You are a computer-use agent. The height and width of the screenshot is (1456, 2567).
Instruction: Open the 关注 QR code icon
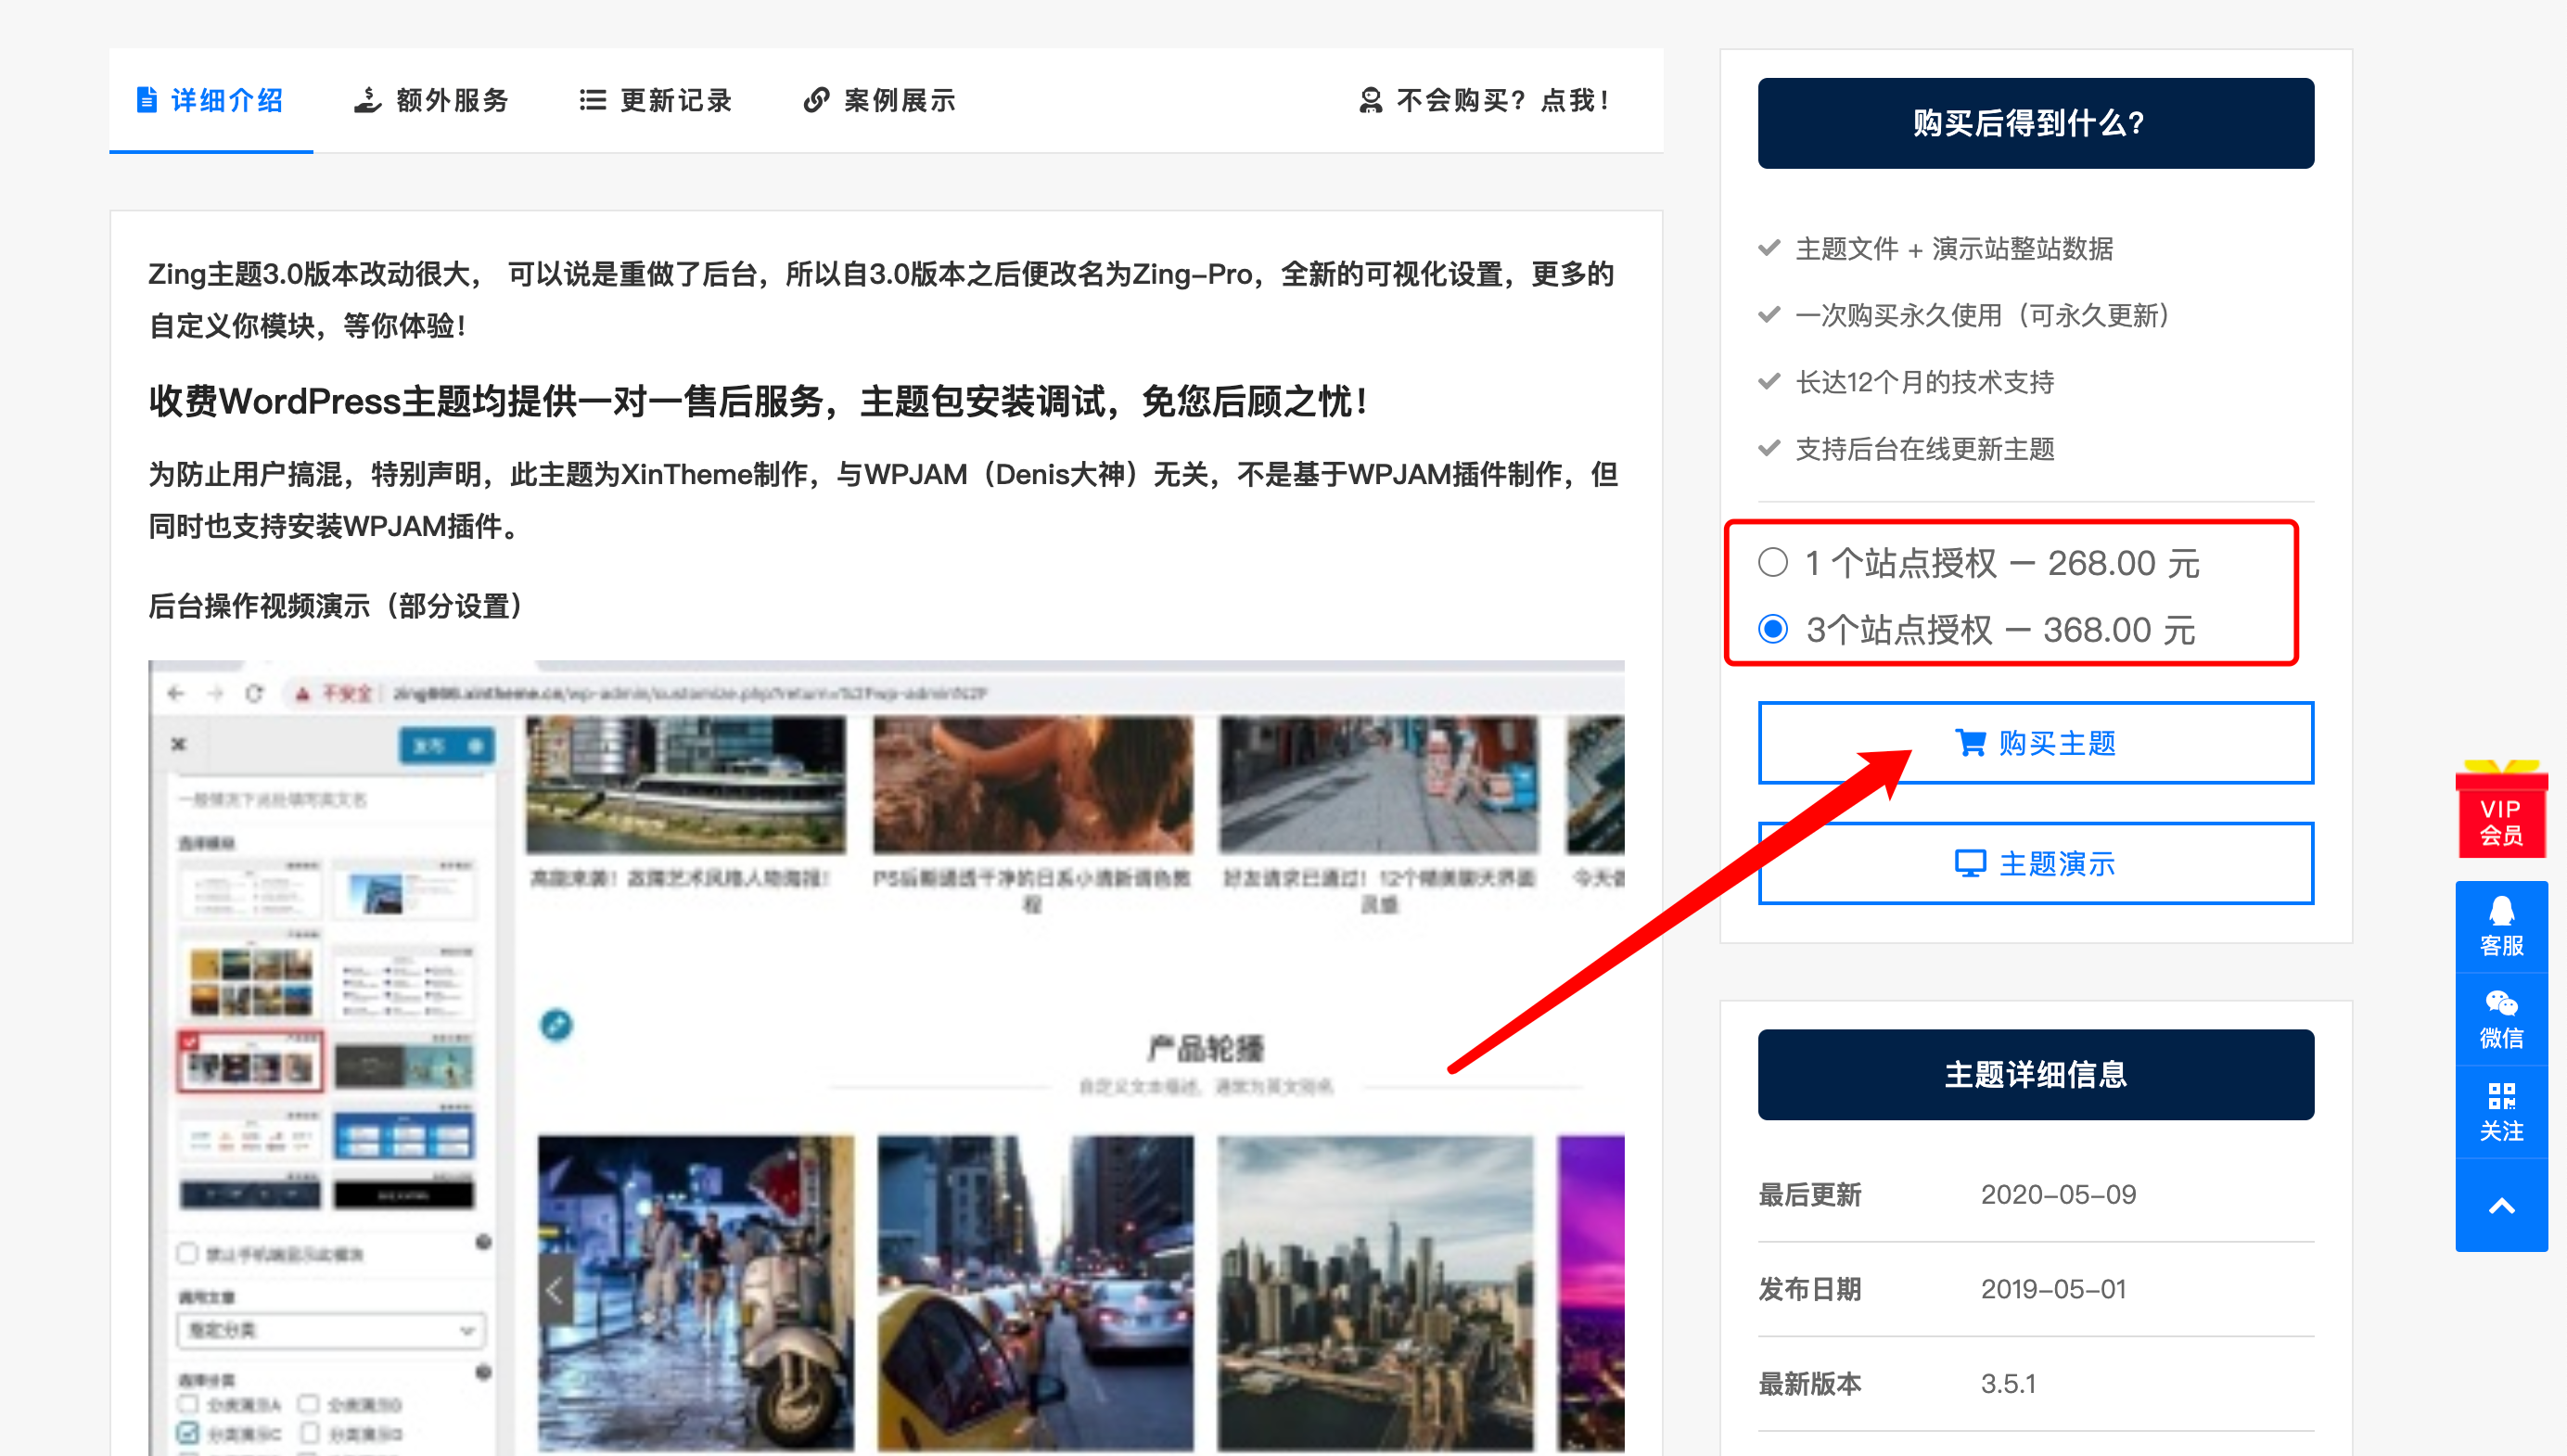click(x=2501, y=1112)
